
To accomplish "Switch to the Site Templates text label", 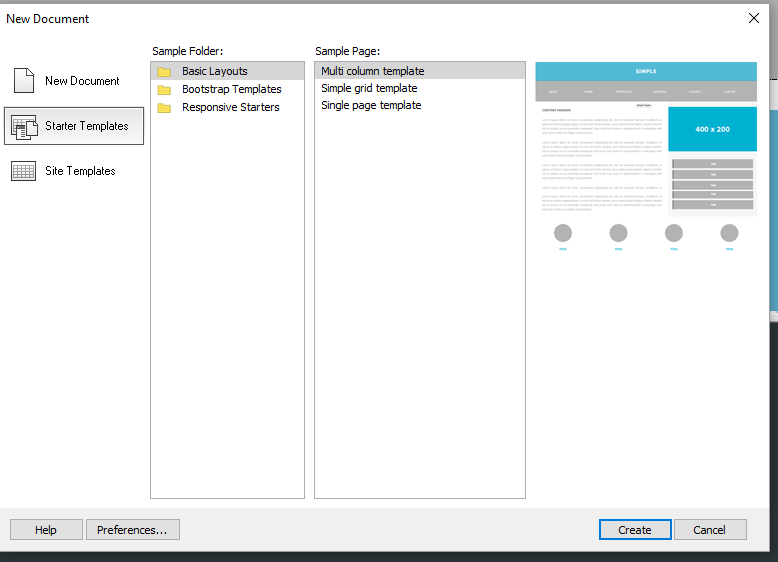I will [80, 171].
